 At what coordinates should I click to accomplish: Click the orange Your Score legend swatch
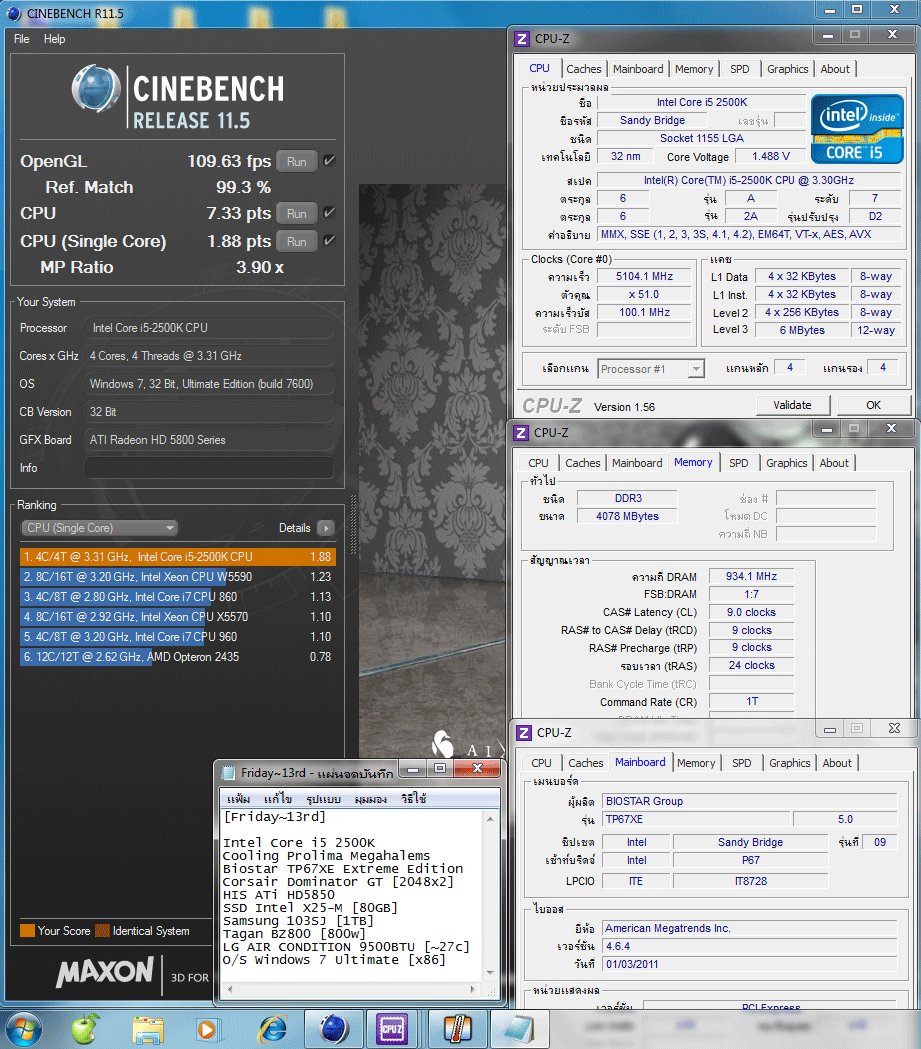point(27,931)
